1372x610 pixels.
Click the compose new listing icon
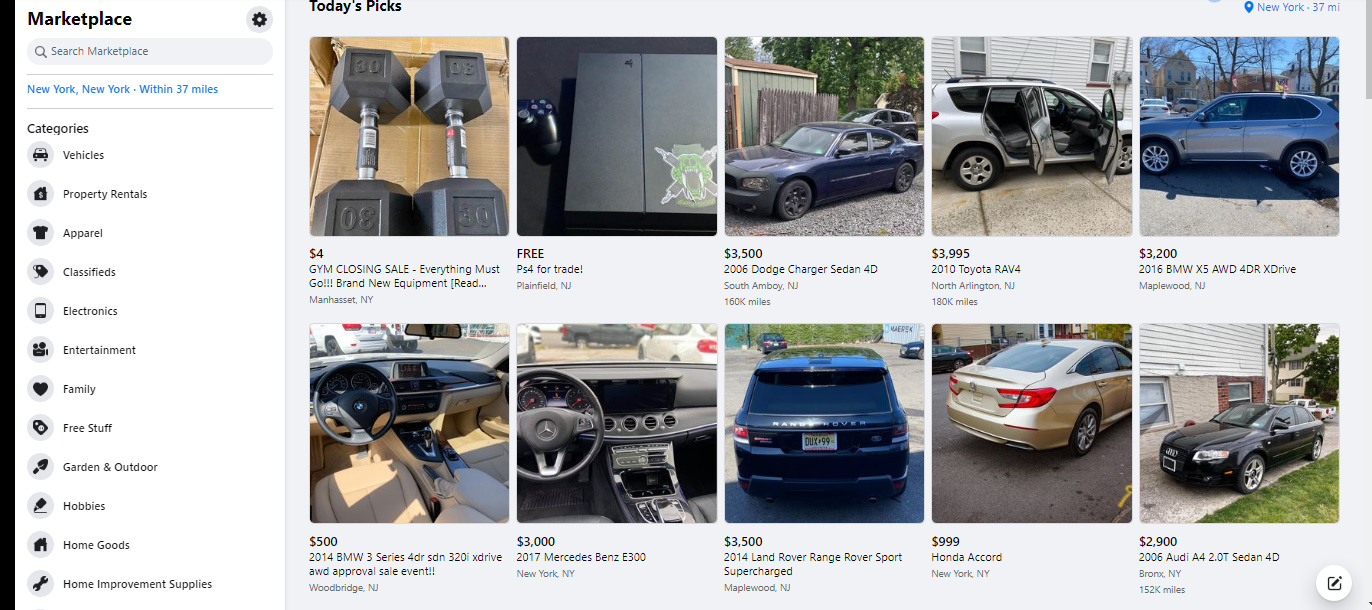point(1333,583)
